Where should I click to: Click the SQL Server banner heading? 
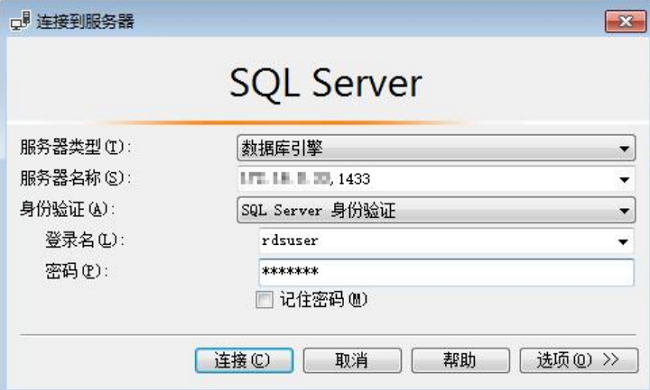[x=325, y=84]
